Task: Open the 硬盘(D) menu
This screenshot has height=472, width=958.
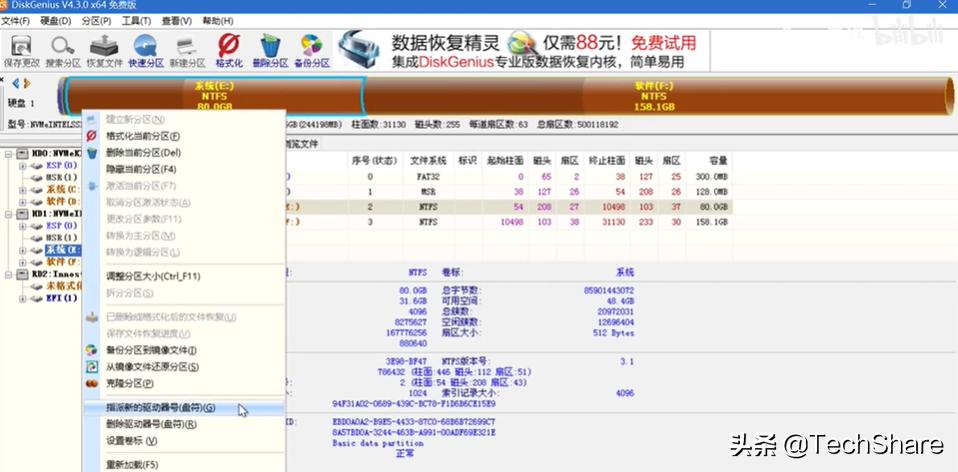Action: tap(56, 21)
